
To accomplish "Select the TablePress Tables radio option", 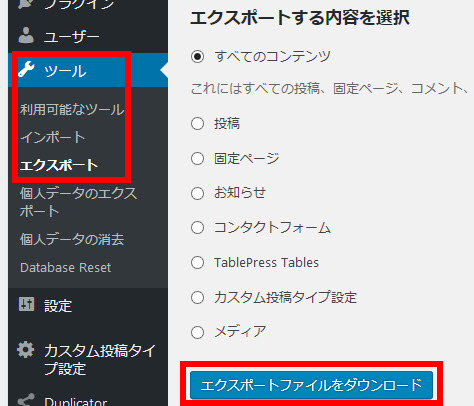I will click(198, 262).
